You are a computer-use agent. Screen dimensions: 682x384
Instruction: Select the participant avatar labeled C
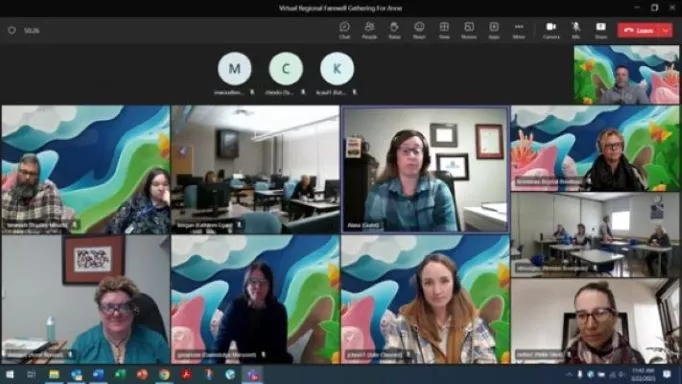point(286,68)
